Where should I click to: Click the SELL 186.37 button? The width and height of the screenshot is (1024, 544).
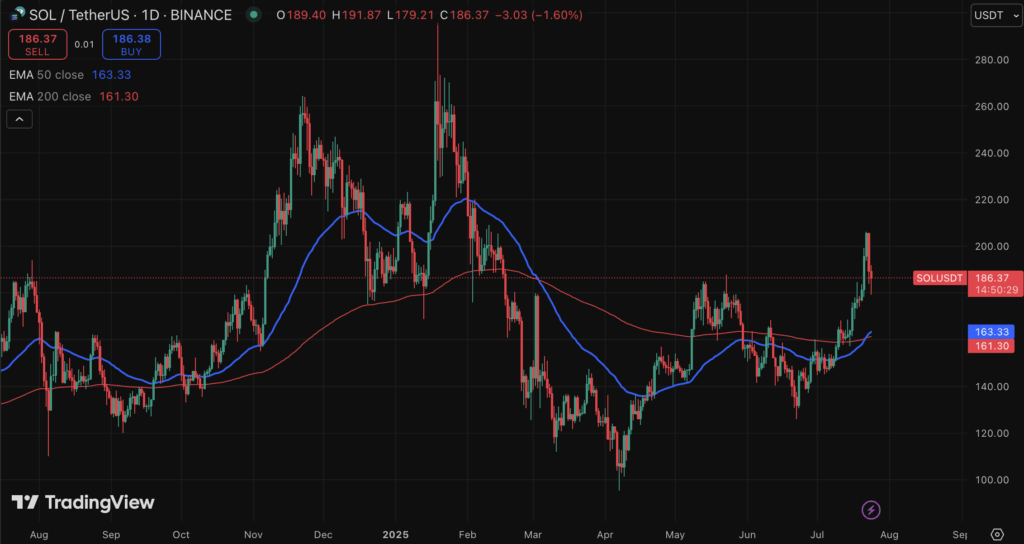point(37,44)
